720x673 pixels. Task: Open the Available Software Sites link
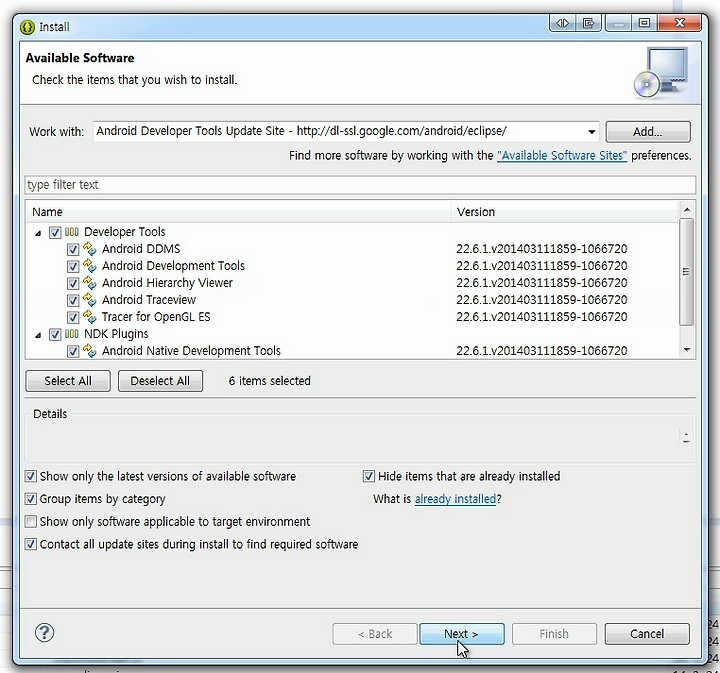(562, 156)
